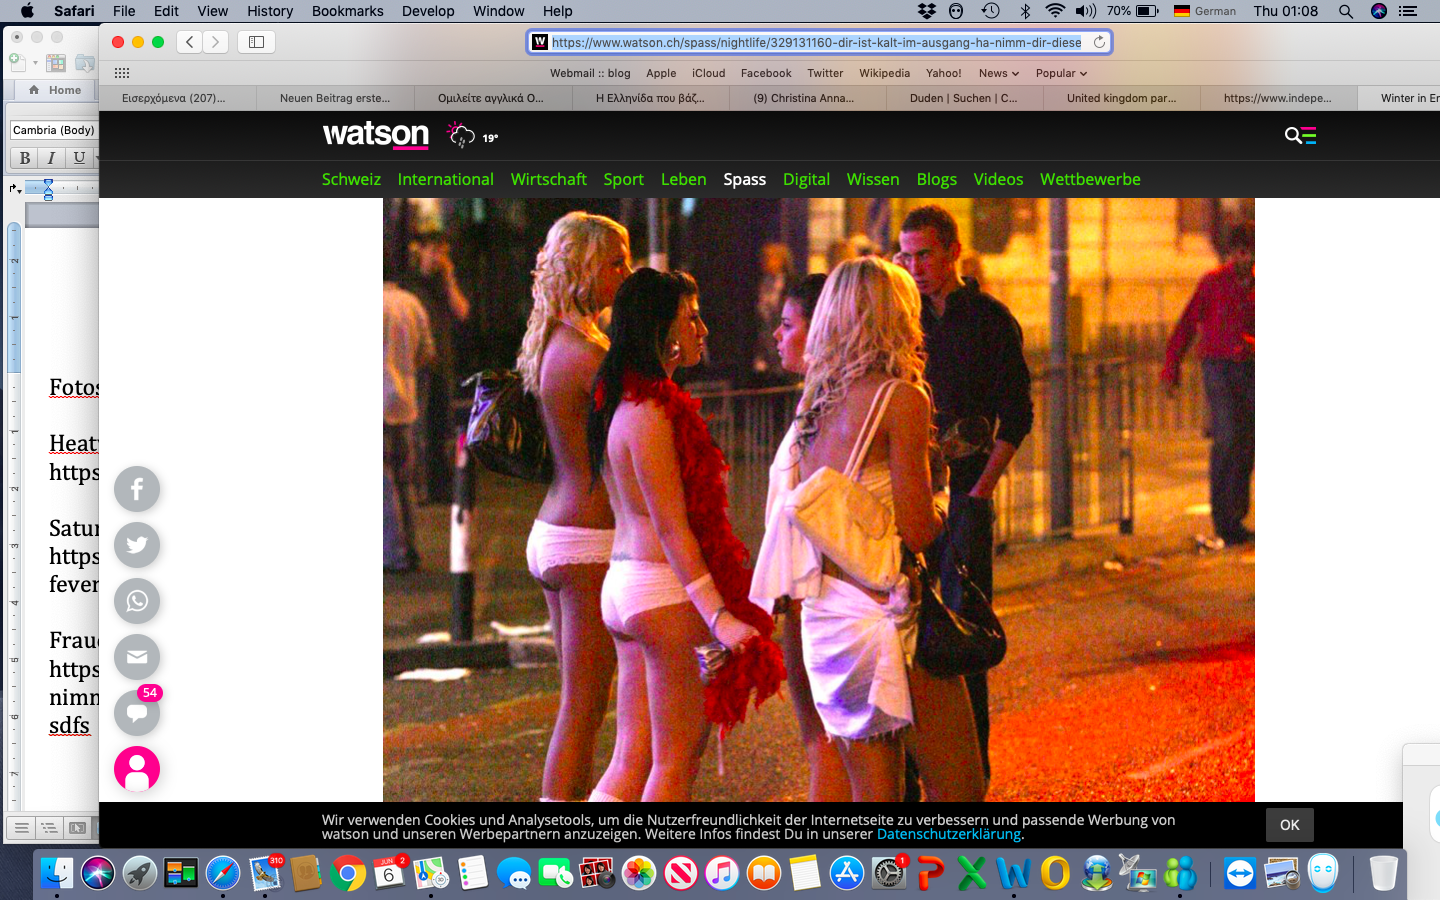
Task: Open App Store from the Dock
Action: [846, 873]
